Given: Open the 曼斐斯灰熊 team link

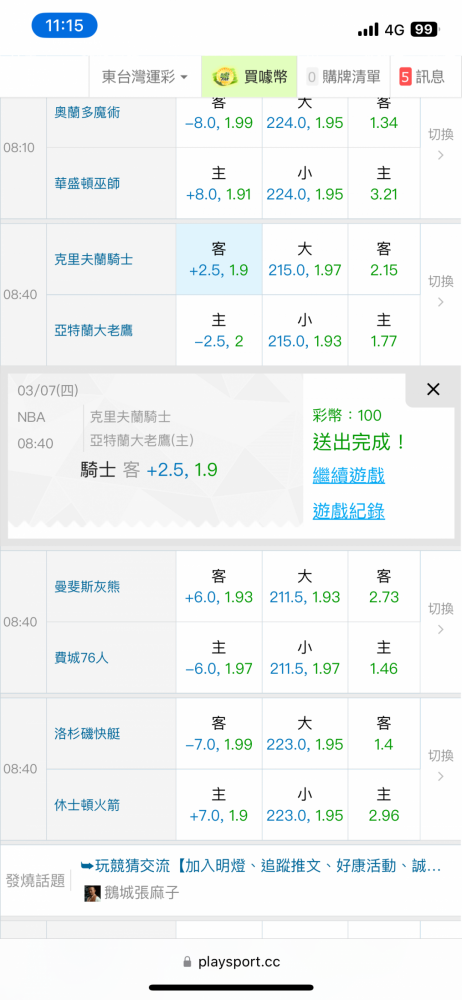Looking at the screenshot, I should tap(87, 587).
